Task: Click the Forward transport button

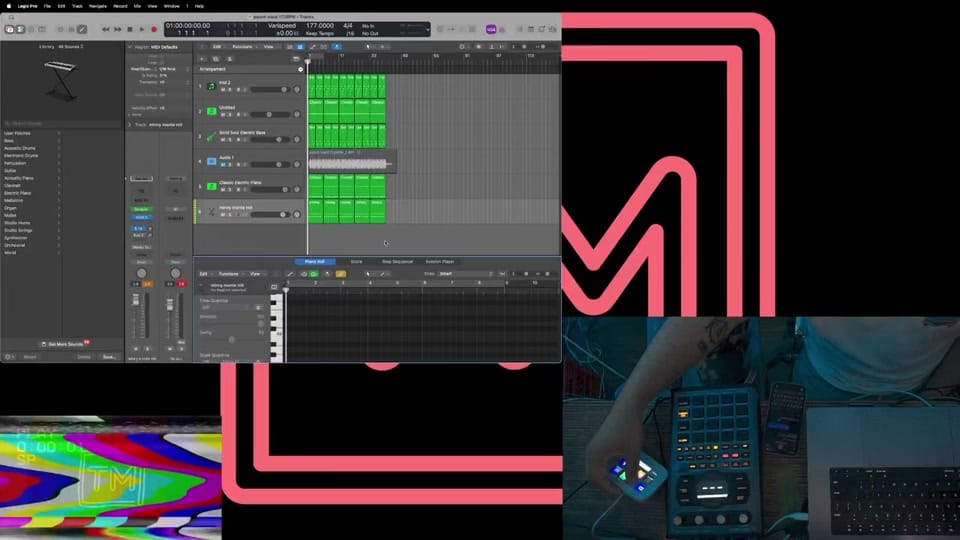Action: click(118, 29)
